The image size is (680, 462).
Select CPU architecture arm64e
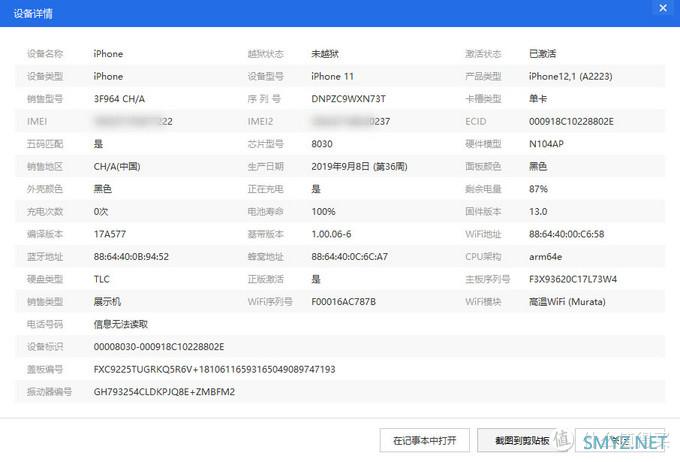[x=546, y=257]
